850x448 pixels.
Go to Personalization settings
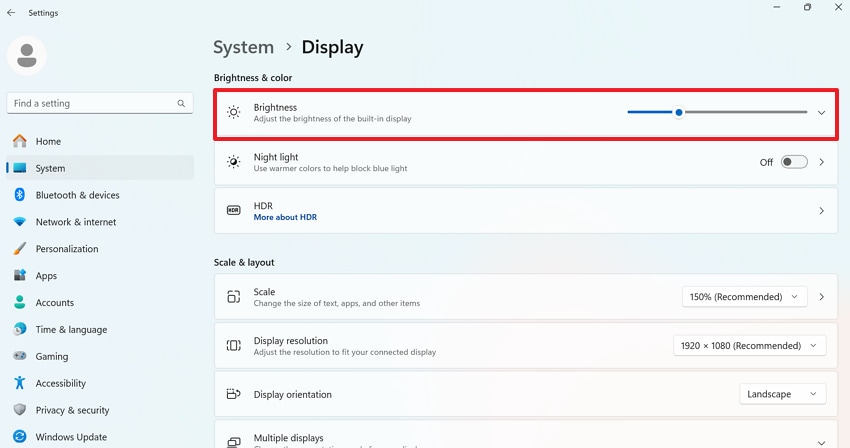100,248
